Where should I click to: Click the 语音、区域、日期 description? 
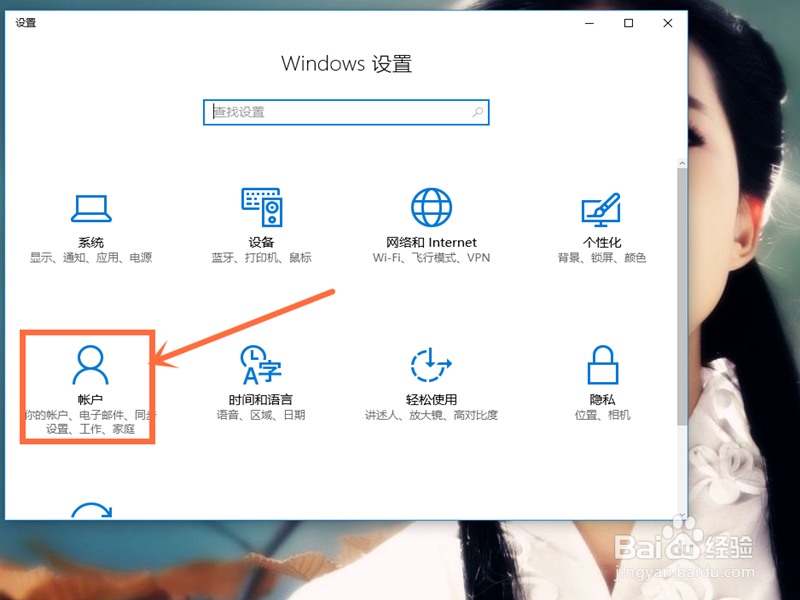click(x=261, y=415)
